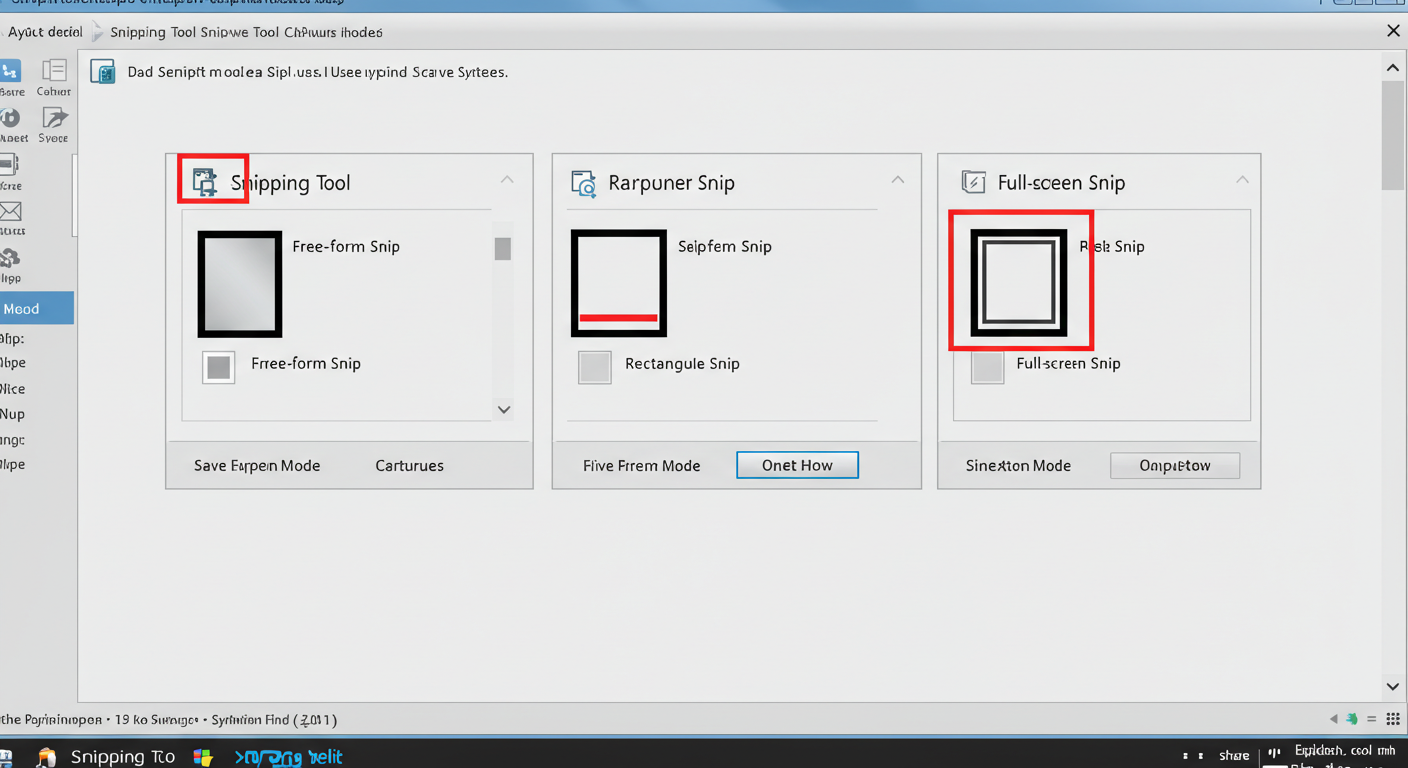Click the main scrollbar up arrow
Screen dimensions: 1408x768
pyautogui.click(x=1393, y=68)
